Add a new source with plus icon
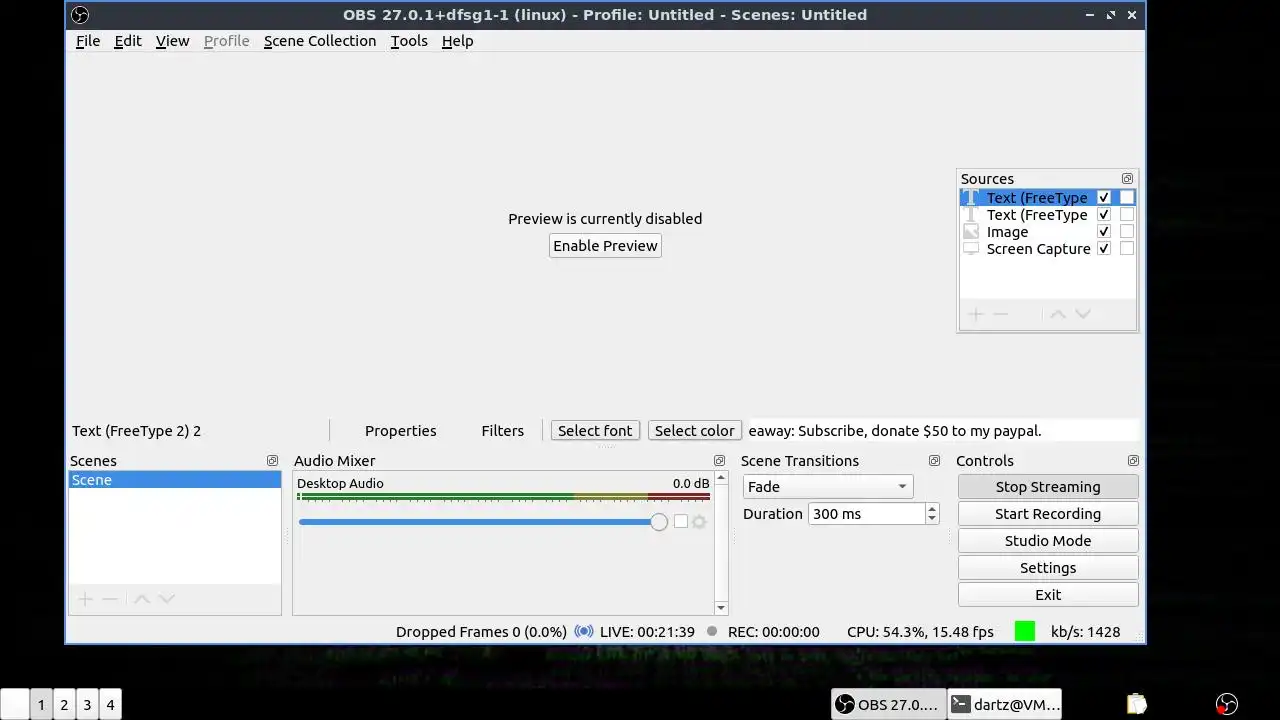Image resolution: width=1280 pixels, height=720 pixels. coord(976,314)
